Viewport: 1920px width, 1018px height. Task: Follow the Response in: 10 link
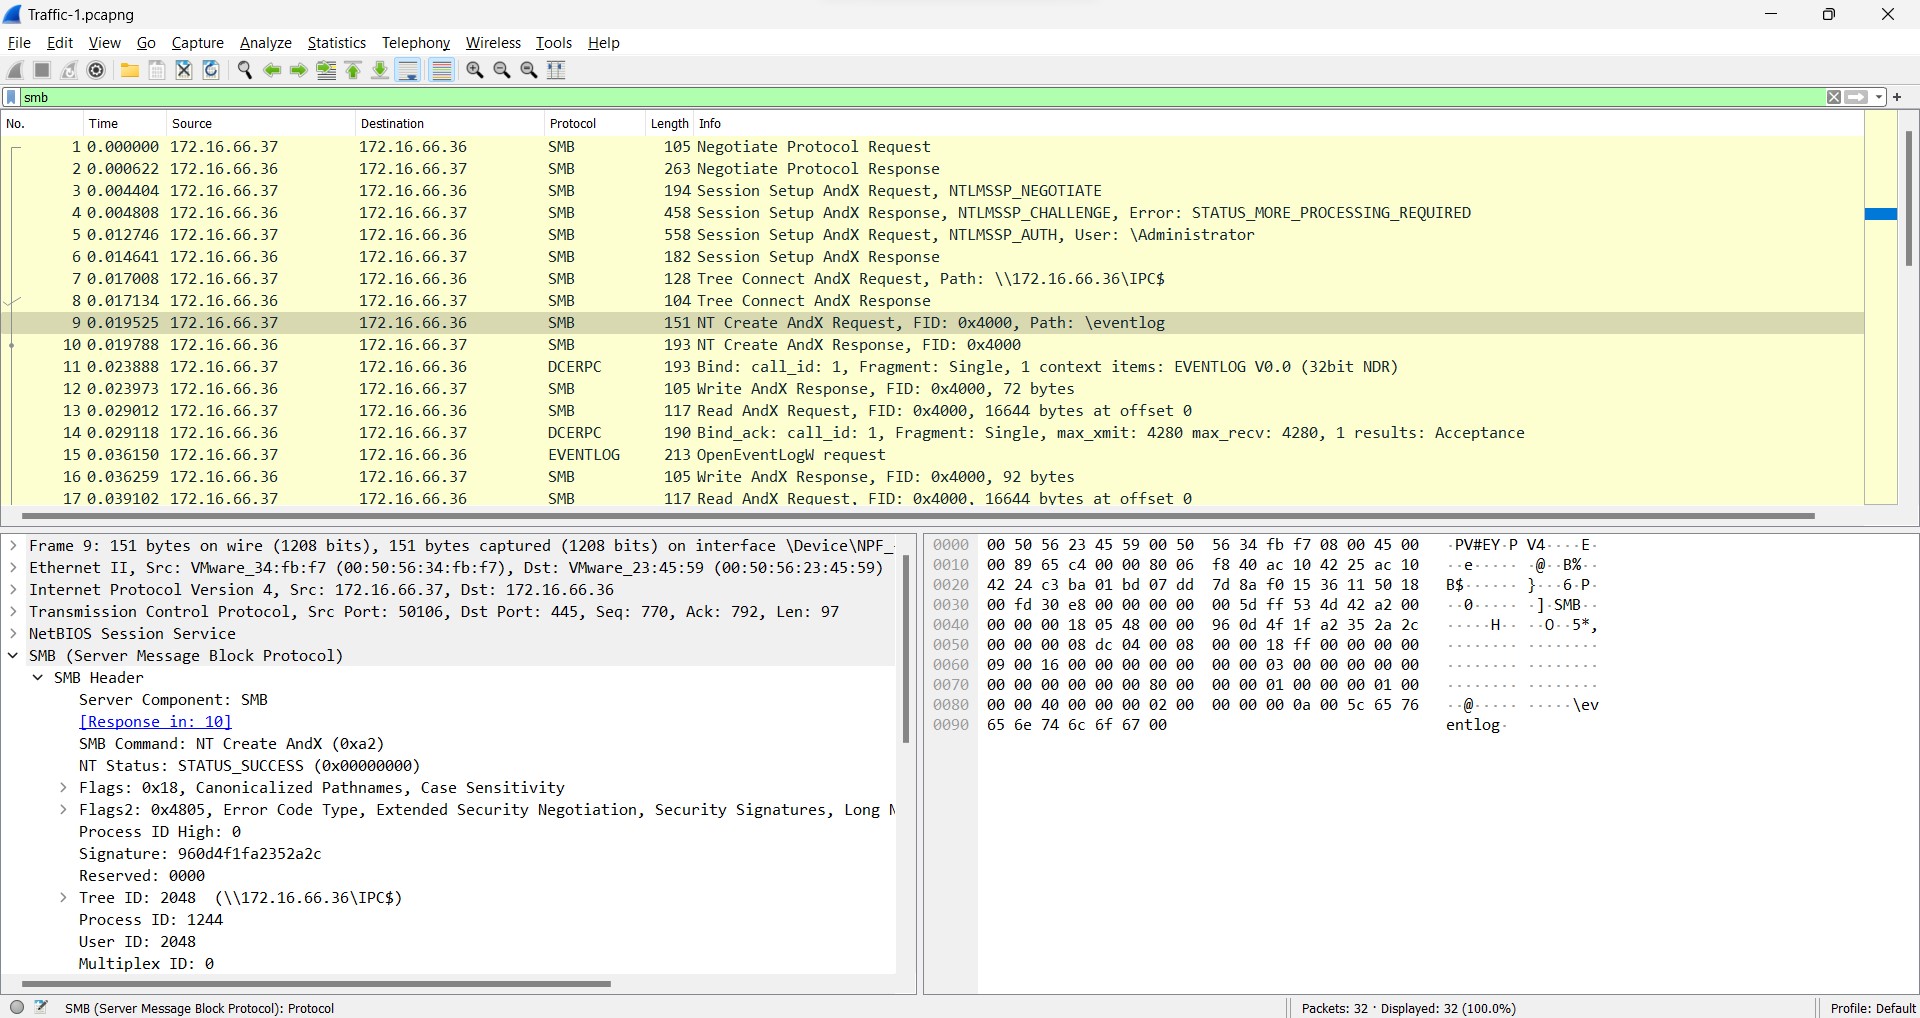[x=155, y=722]
